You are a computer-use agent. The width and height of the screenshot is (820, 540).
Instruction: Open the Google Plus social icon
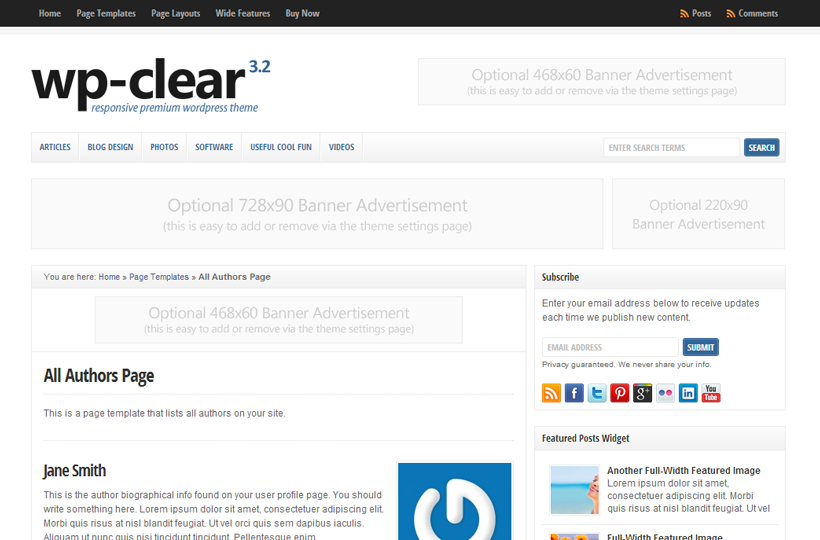click(642, 393)
